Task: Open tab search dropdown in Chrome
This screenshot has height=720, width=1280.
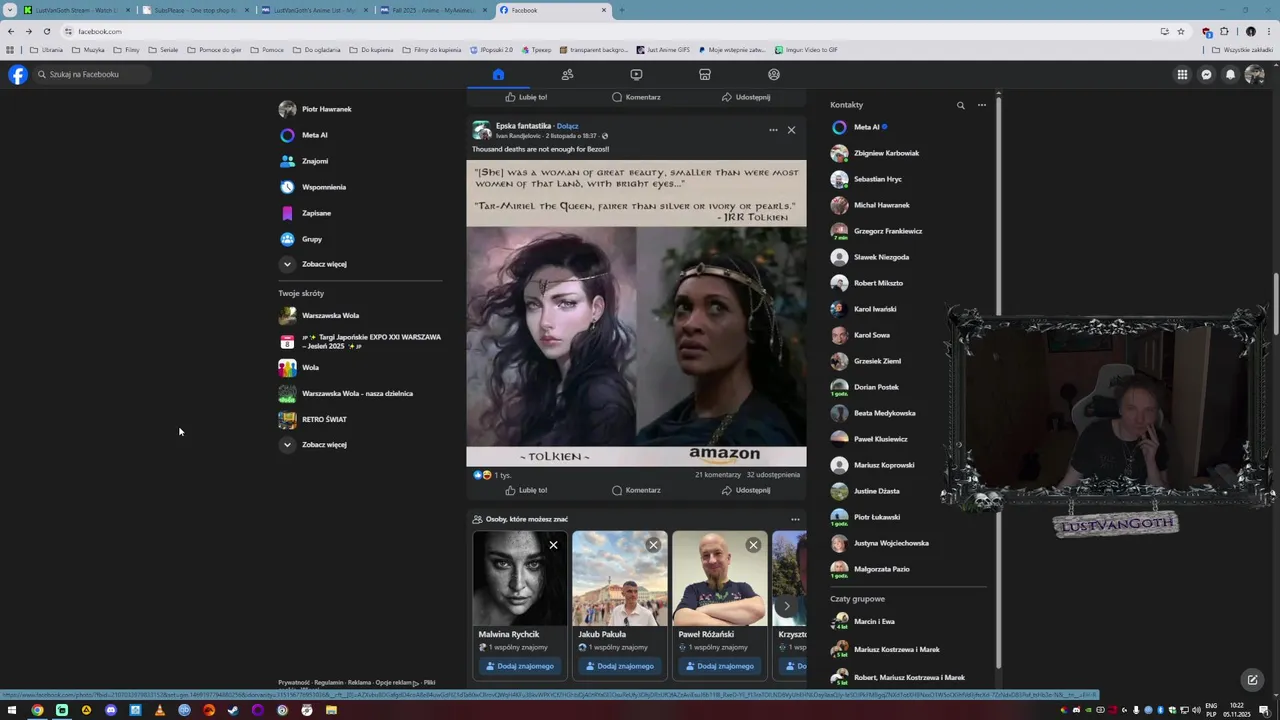Action: [10, 10]
